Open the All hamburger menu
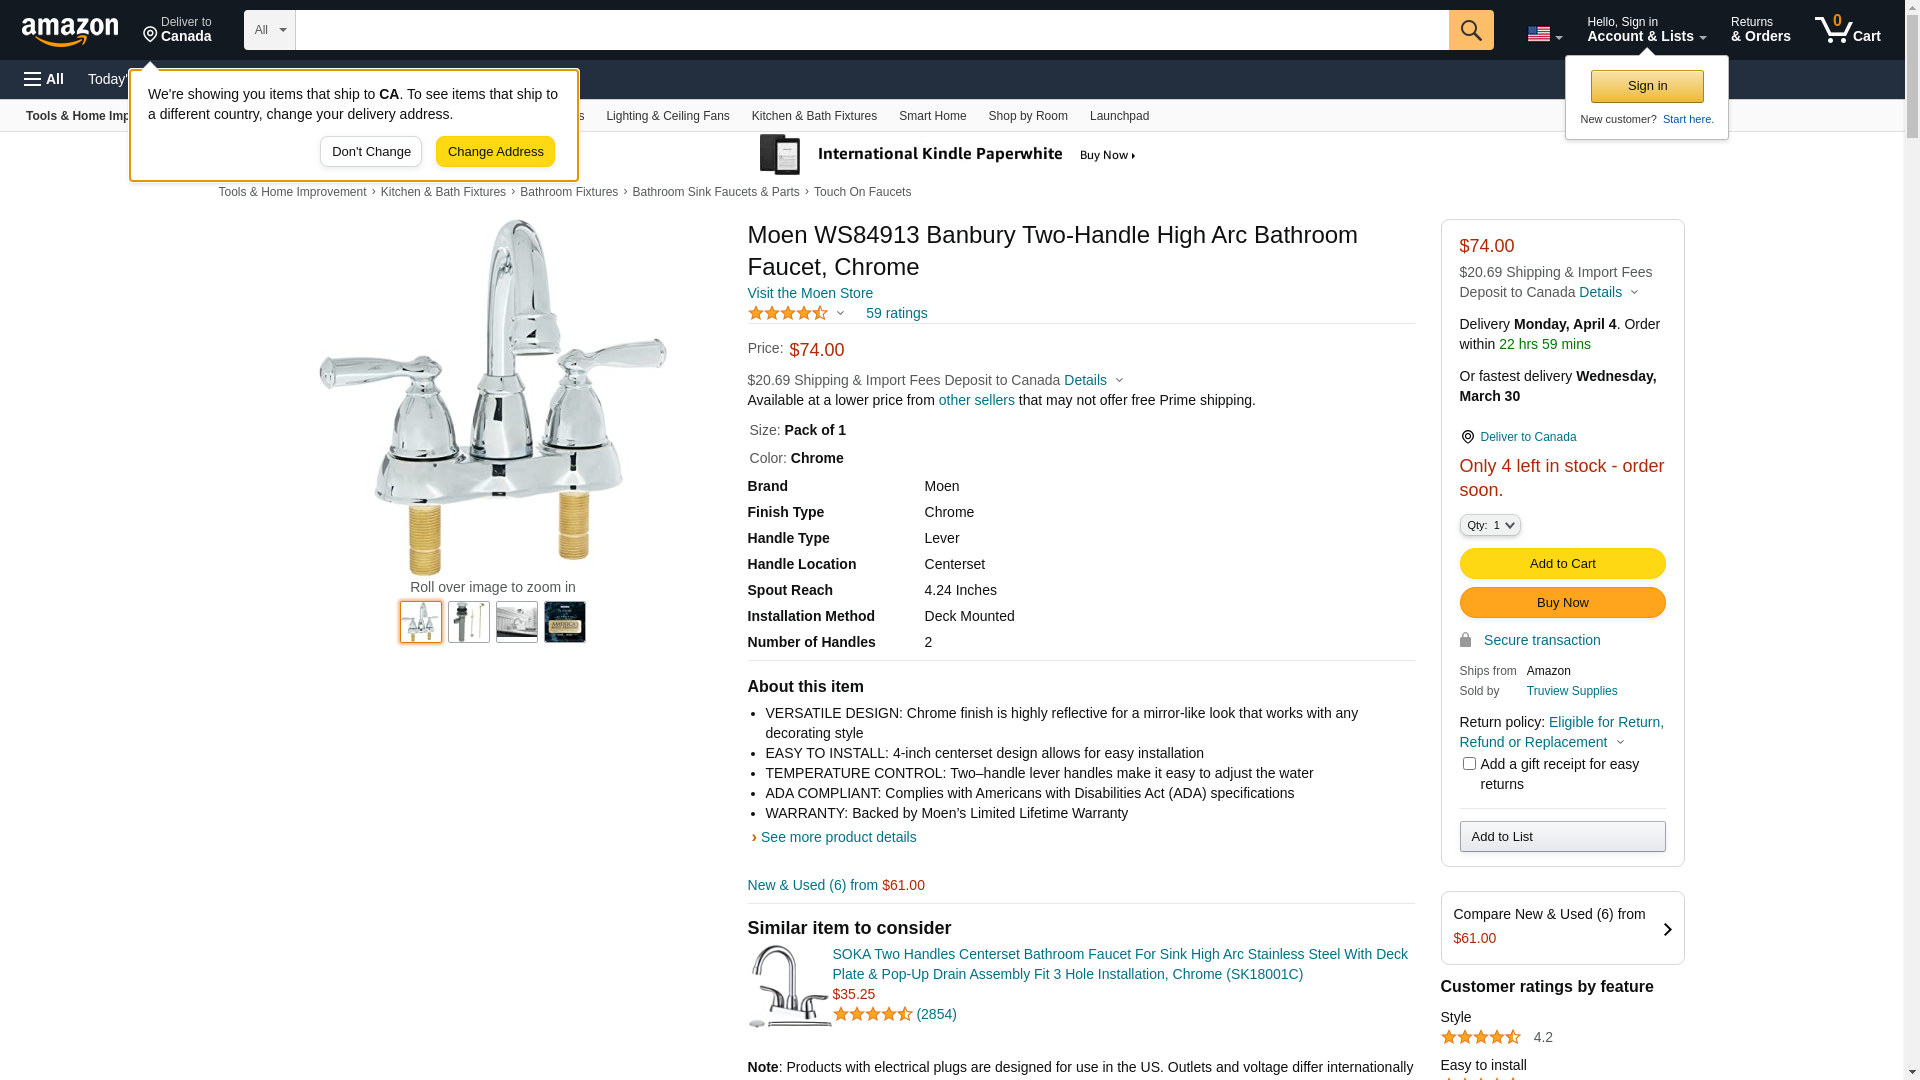The image size is (1920, 1080). [44, 79]
